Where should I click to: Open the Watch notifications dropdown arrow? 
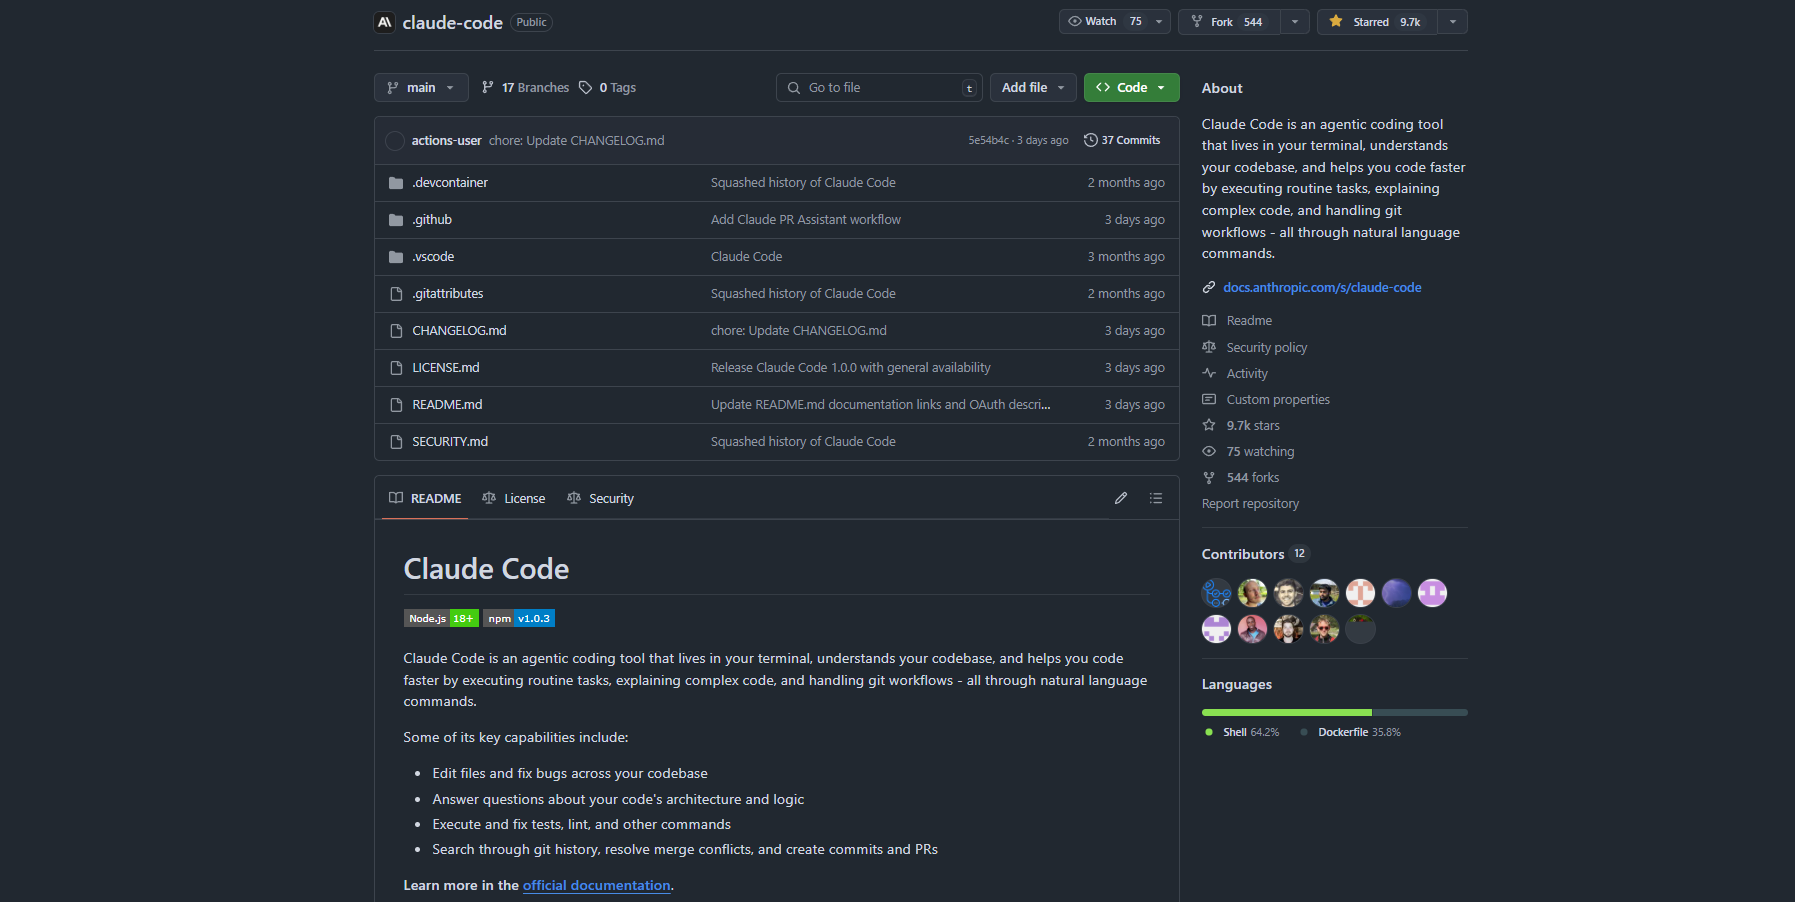[1160, 22]
